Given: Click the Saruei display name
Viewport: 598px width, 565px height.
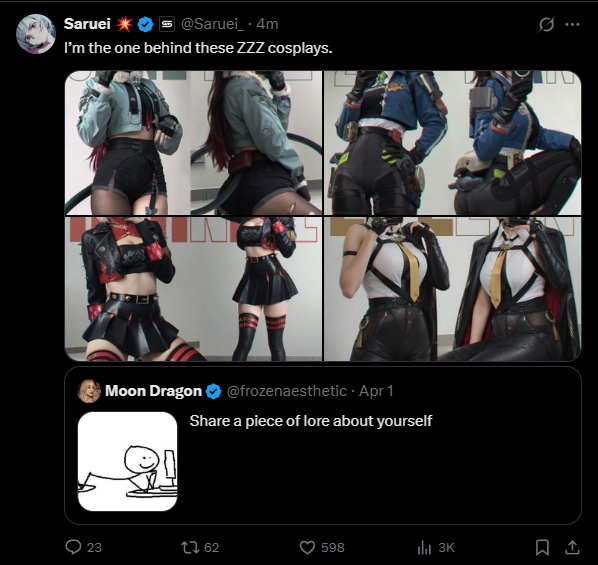Looking at the screenshot, I should point(87,24).
